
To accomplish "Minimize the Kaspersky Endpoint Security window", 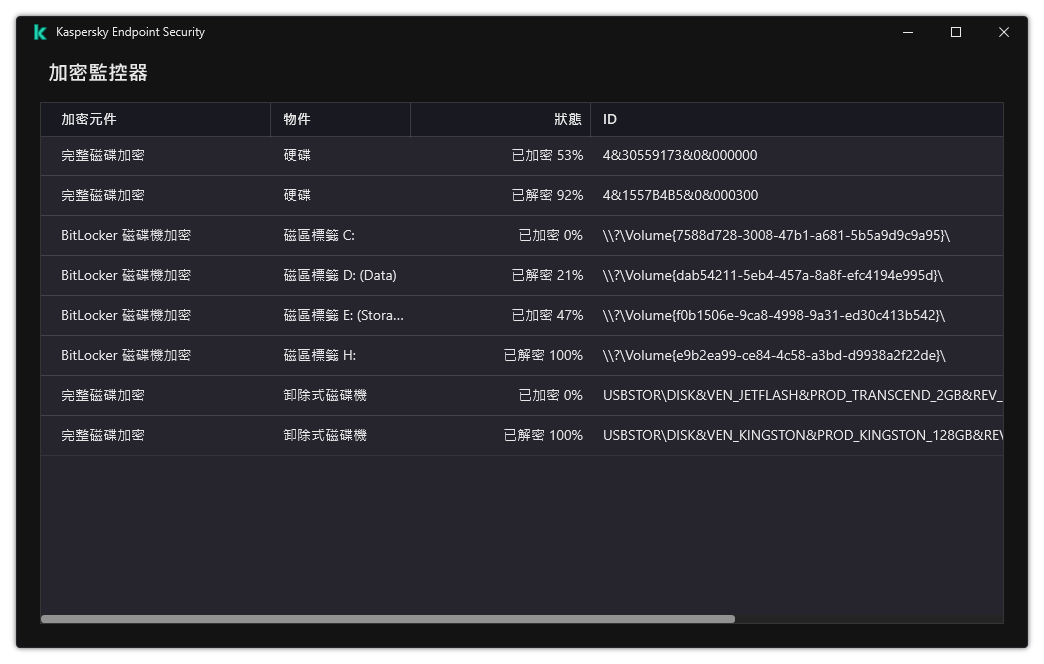I will [907, 31].
